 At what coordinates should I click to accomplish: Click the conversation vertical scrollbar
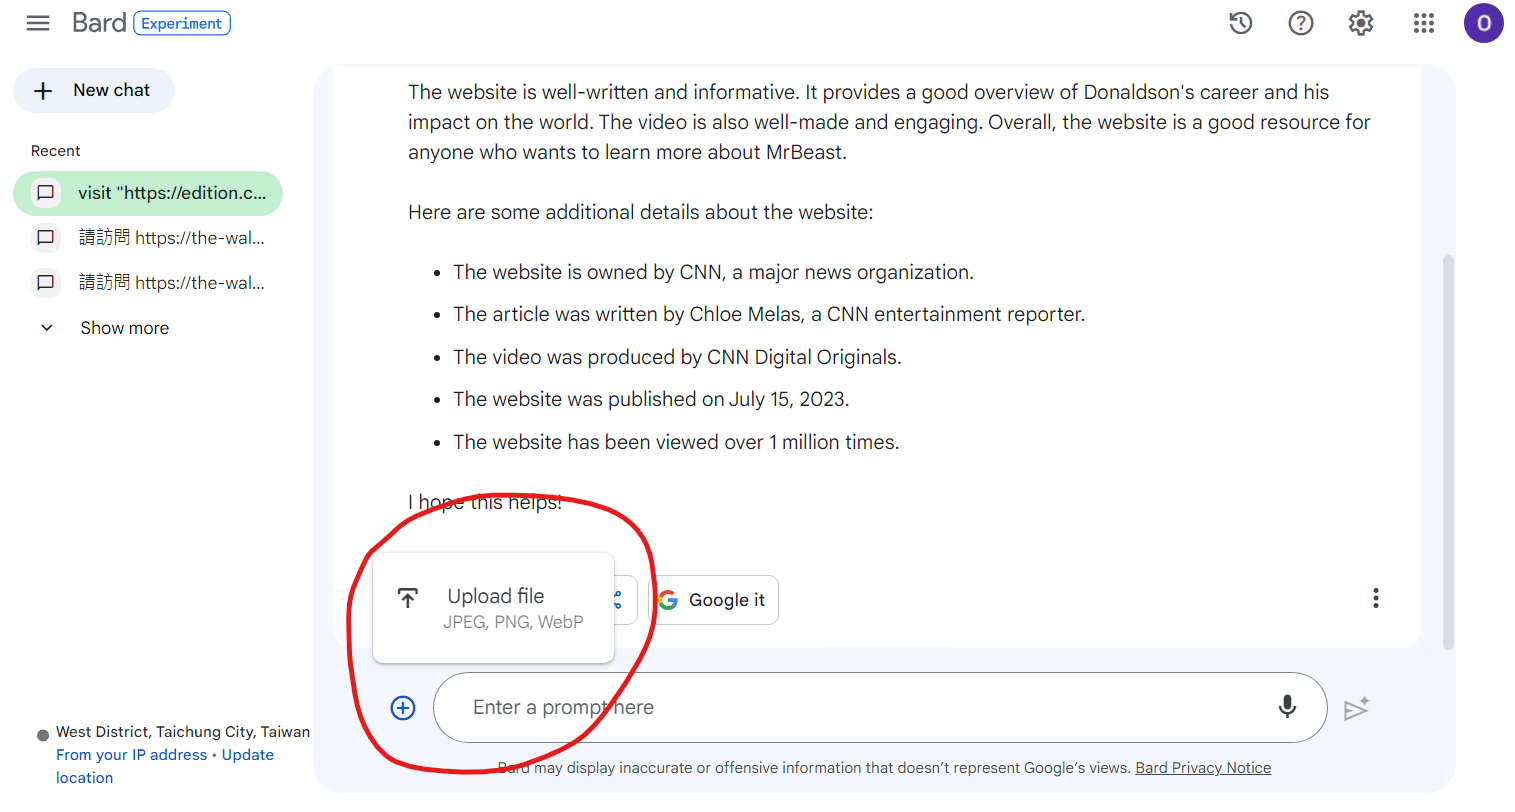pos(1448,452)
